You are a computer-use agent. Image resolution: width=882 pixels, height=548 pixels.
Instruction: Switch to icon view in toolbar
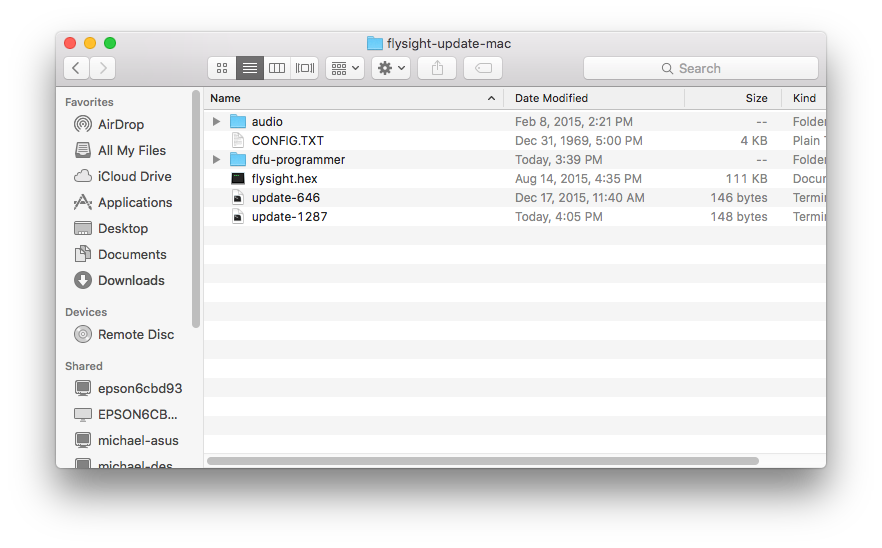pos(222,68)
